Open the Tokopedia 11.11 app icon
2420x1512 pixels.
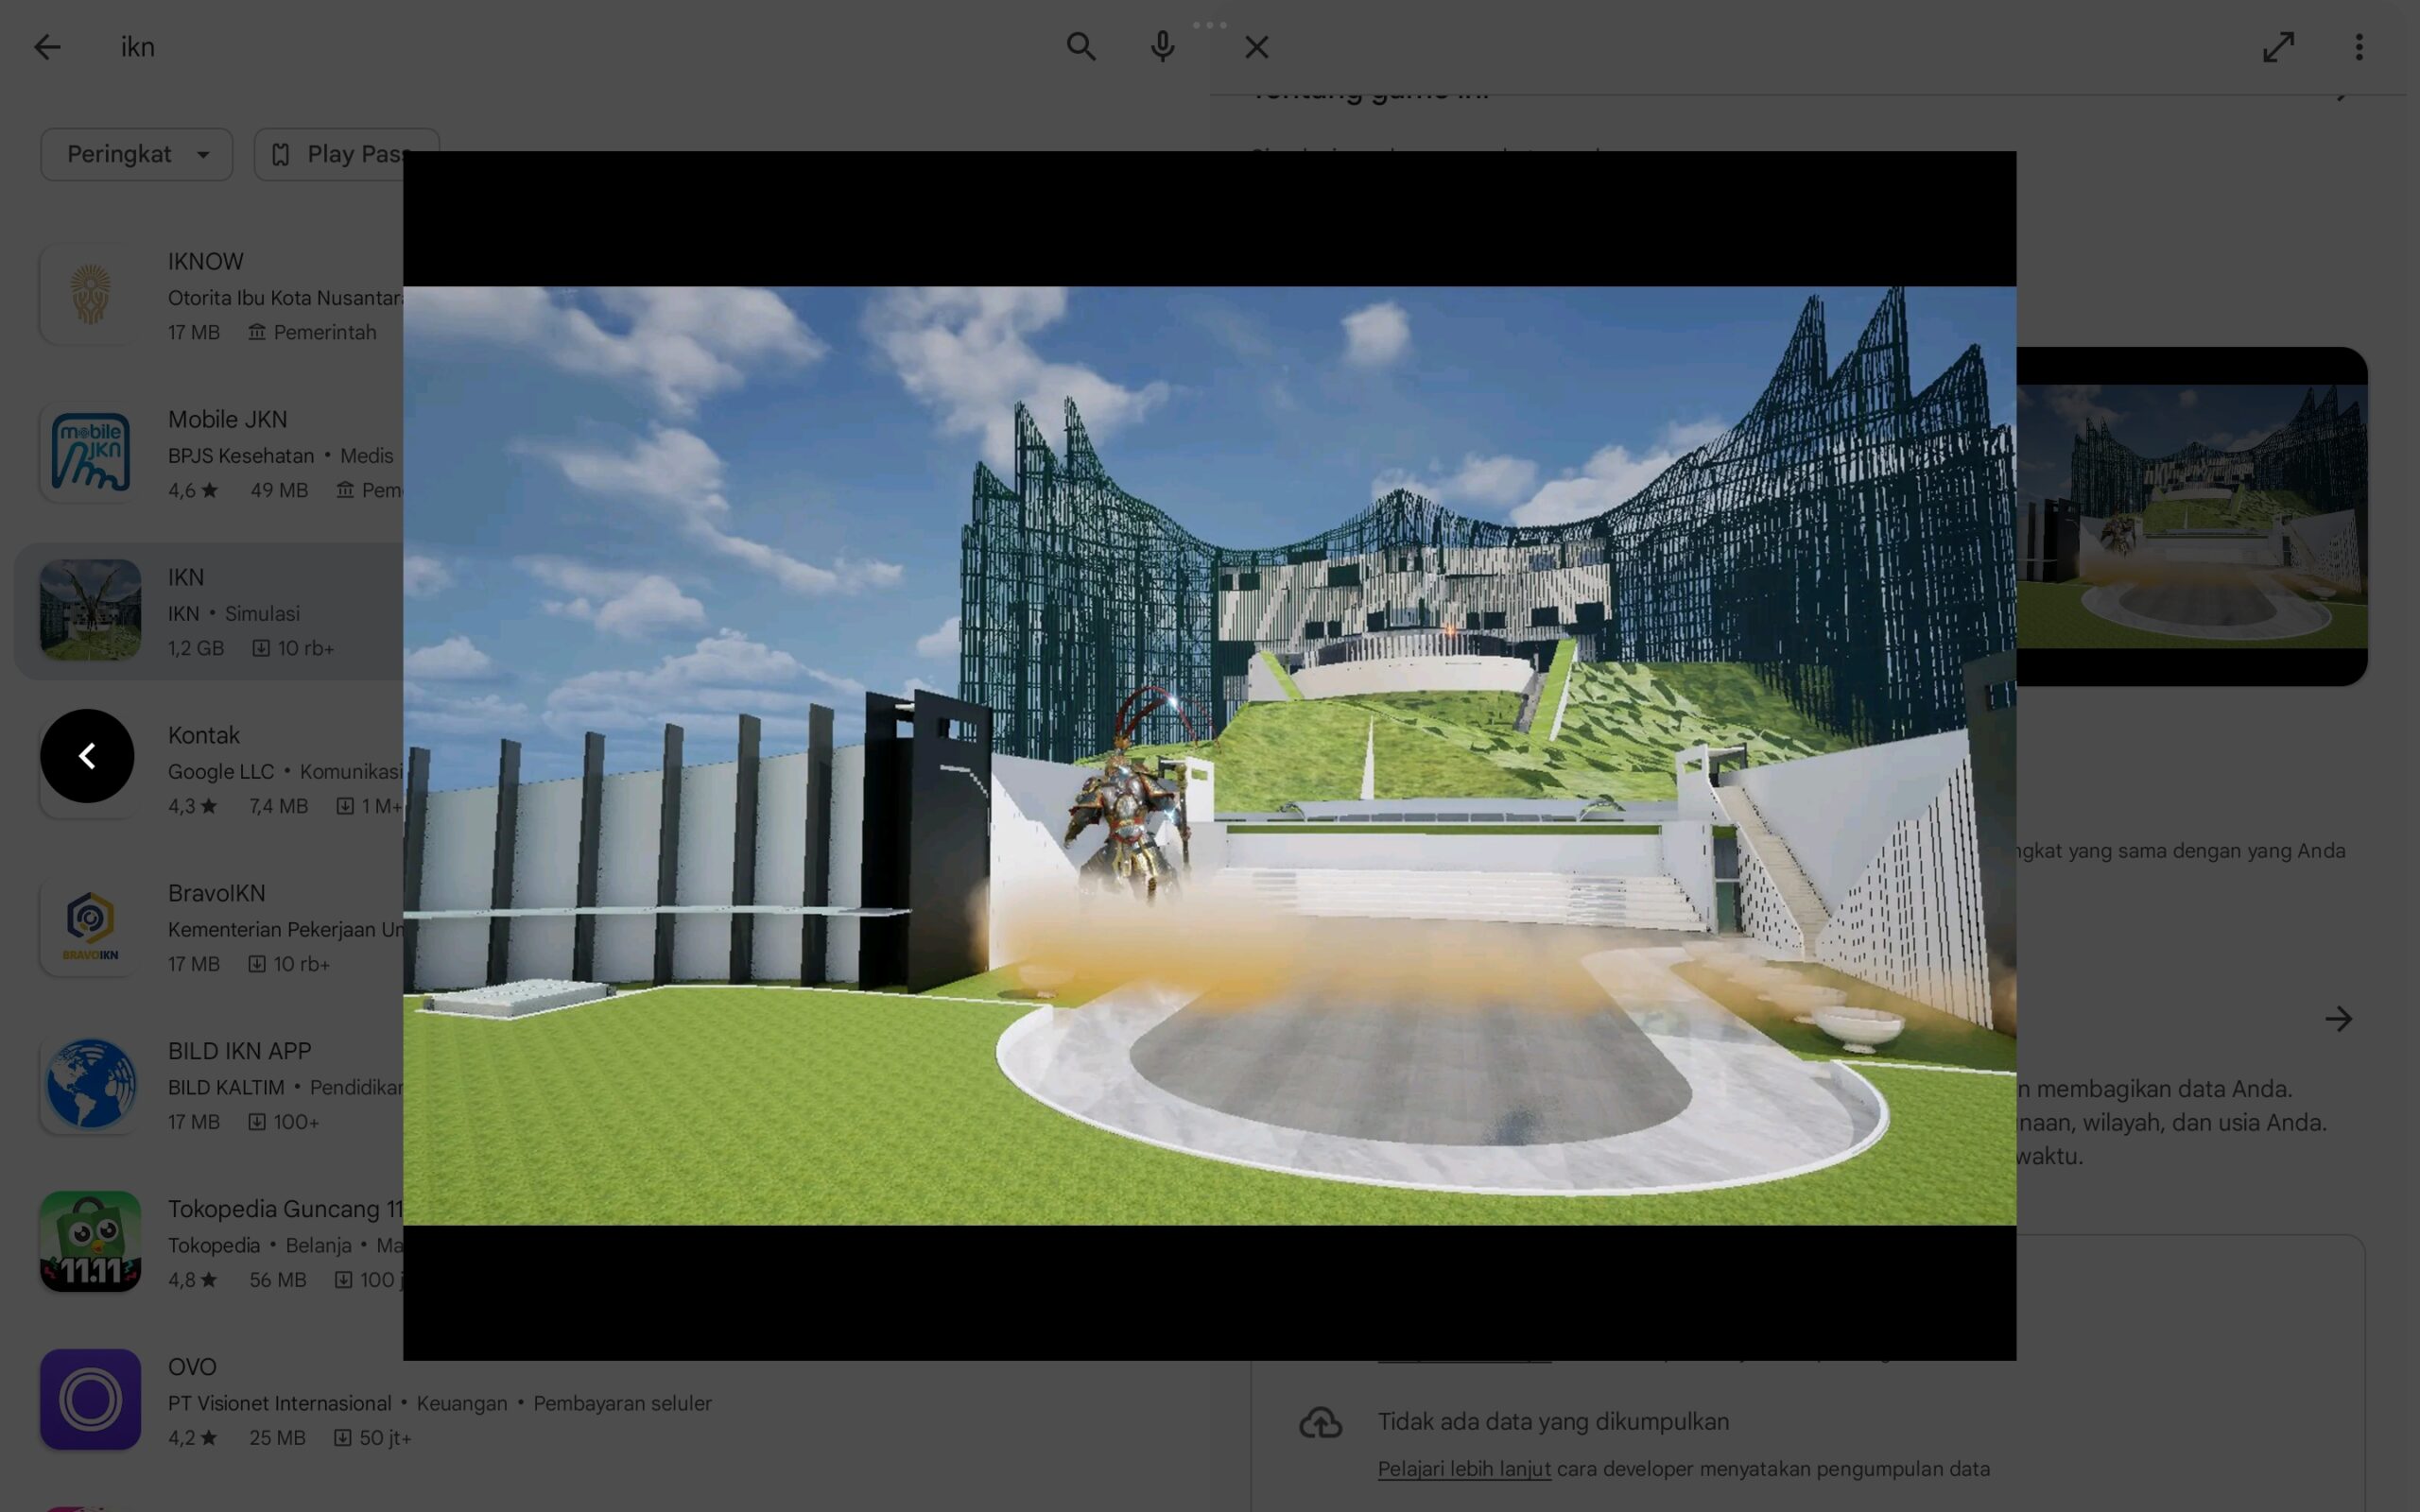90,1242
